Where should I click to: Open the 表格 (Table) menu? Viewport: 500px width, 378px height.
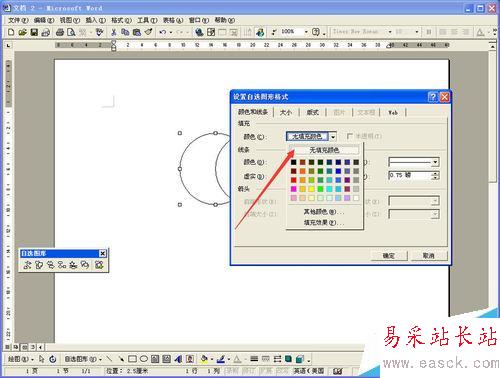(173, 20)
